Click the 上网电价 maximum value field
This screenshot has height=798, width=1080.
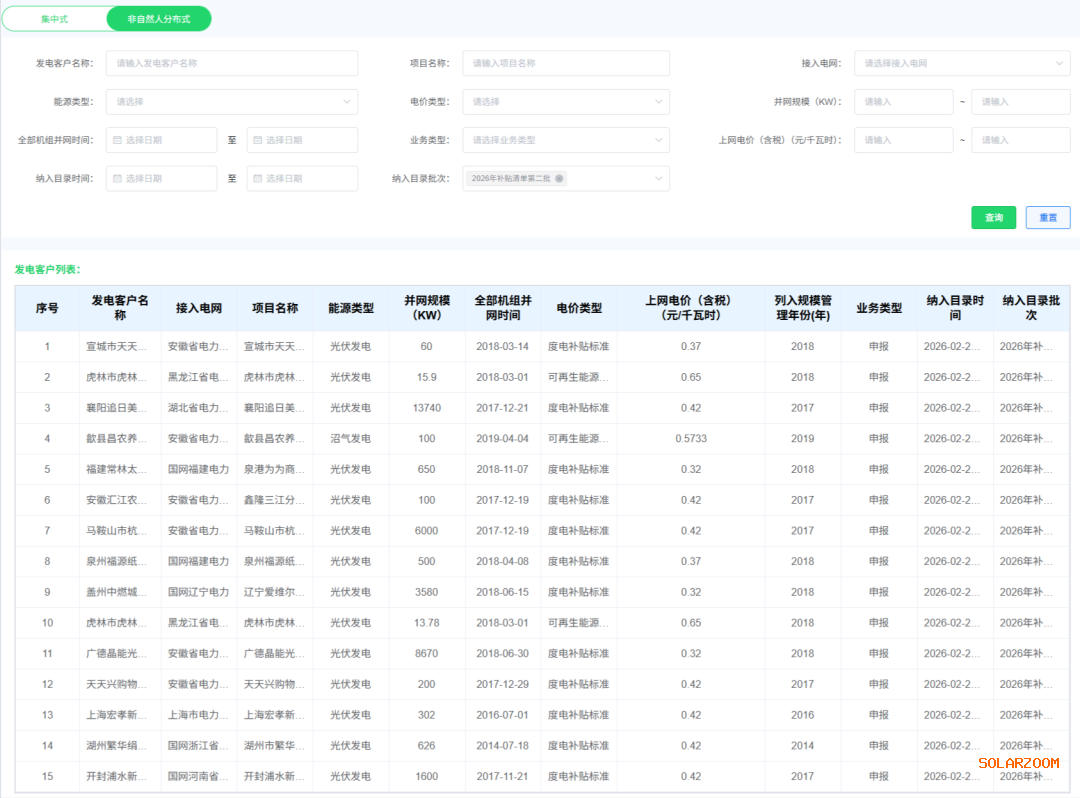[1019, 141]
